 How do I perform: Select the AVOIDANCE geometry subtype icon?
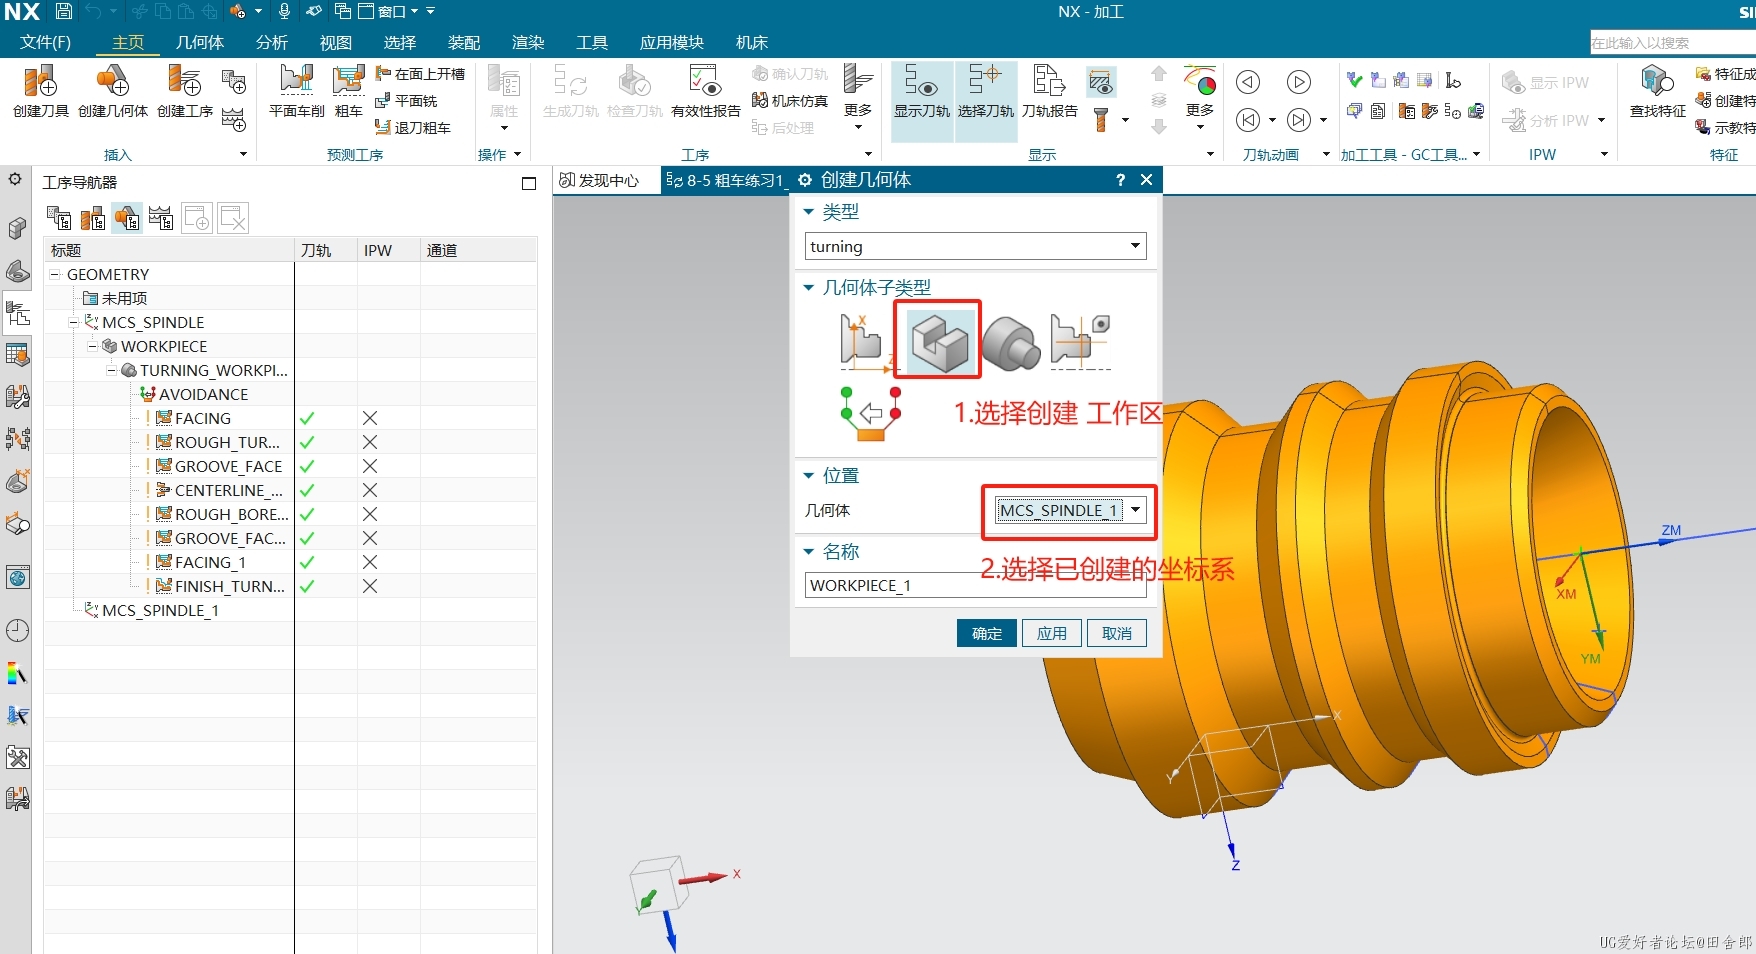pyautogui.click(x=871, y=413)
